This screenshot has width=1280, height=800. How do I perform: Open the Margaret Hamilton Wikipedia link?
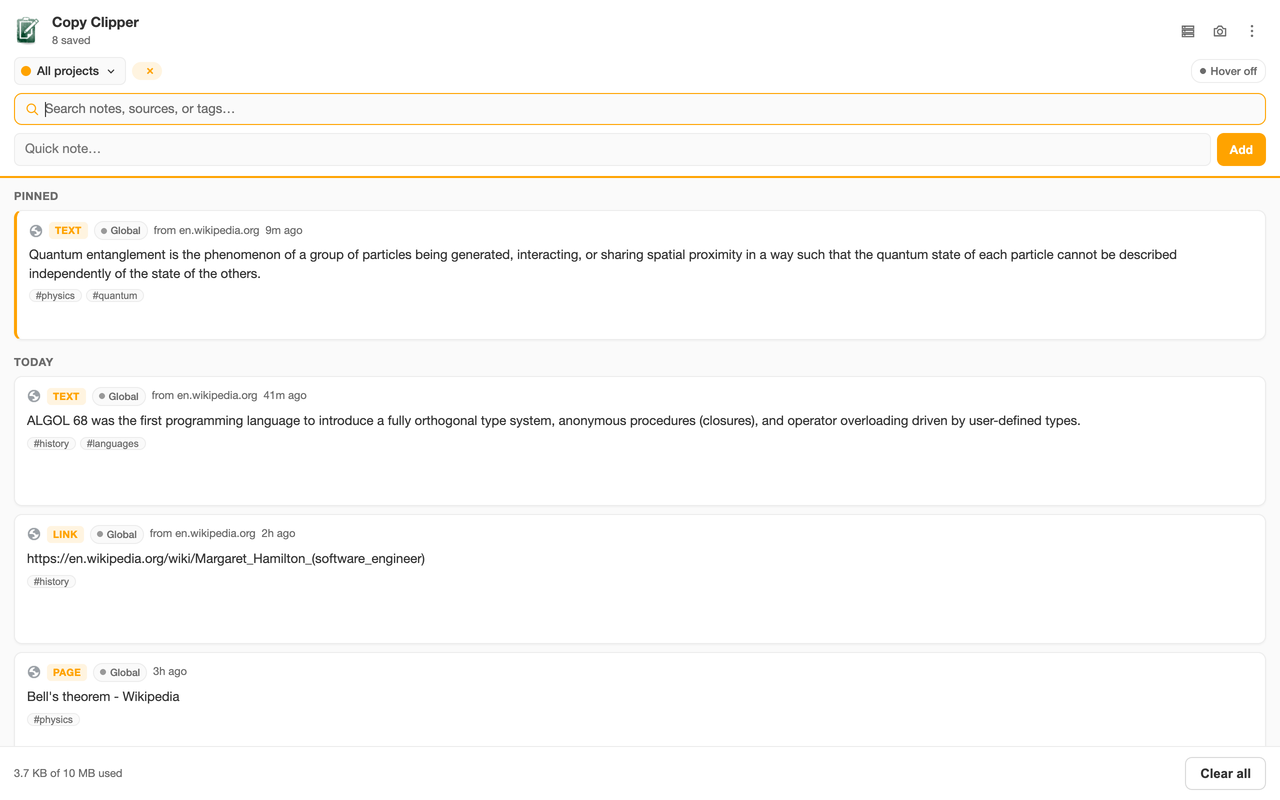coord(226,559)
